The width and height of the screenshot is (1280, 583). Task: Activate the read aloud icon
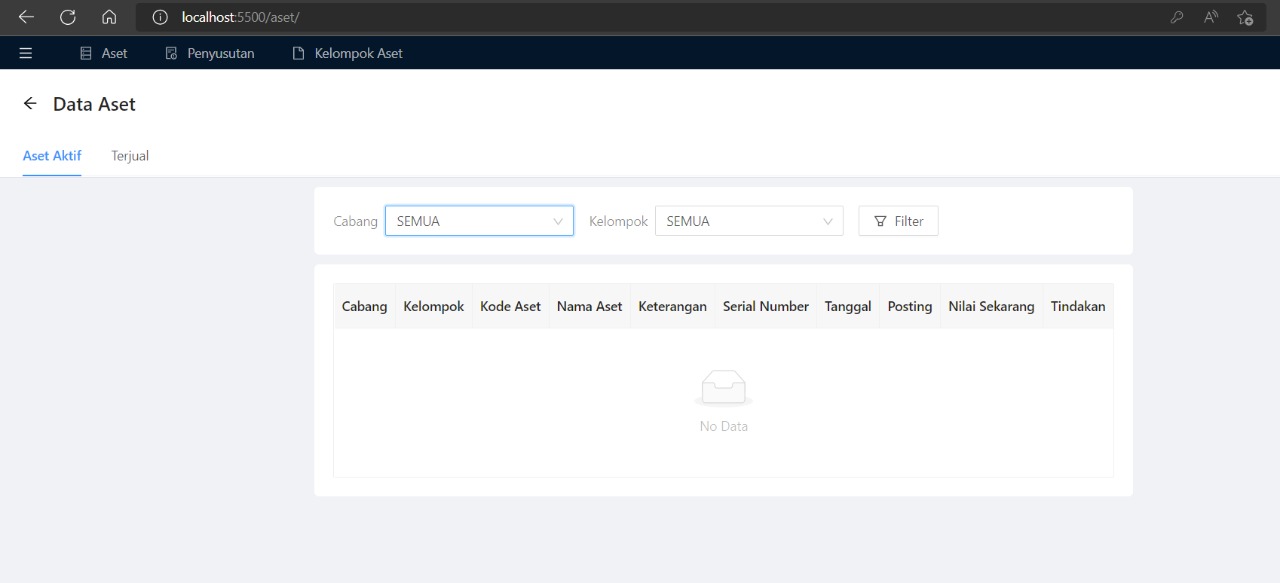tap(1211, 17)
